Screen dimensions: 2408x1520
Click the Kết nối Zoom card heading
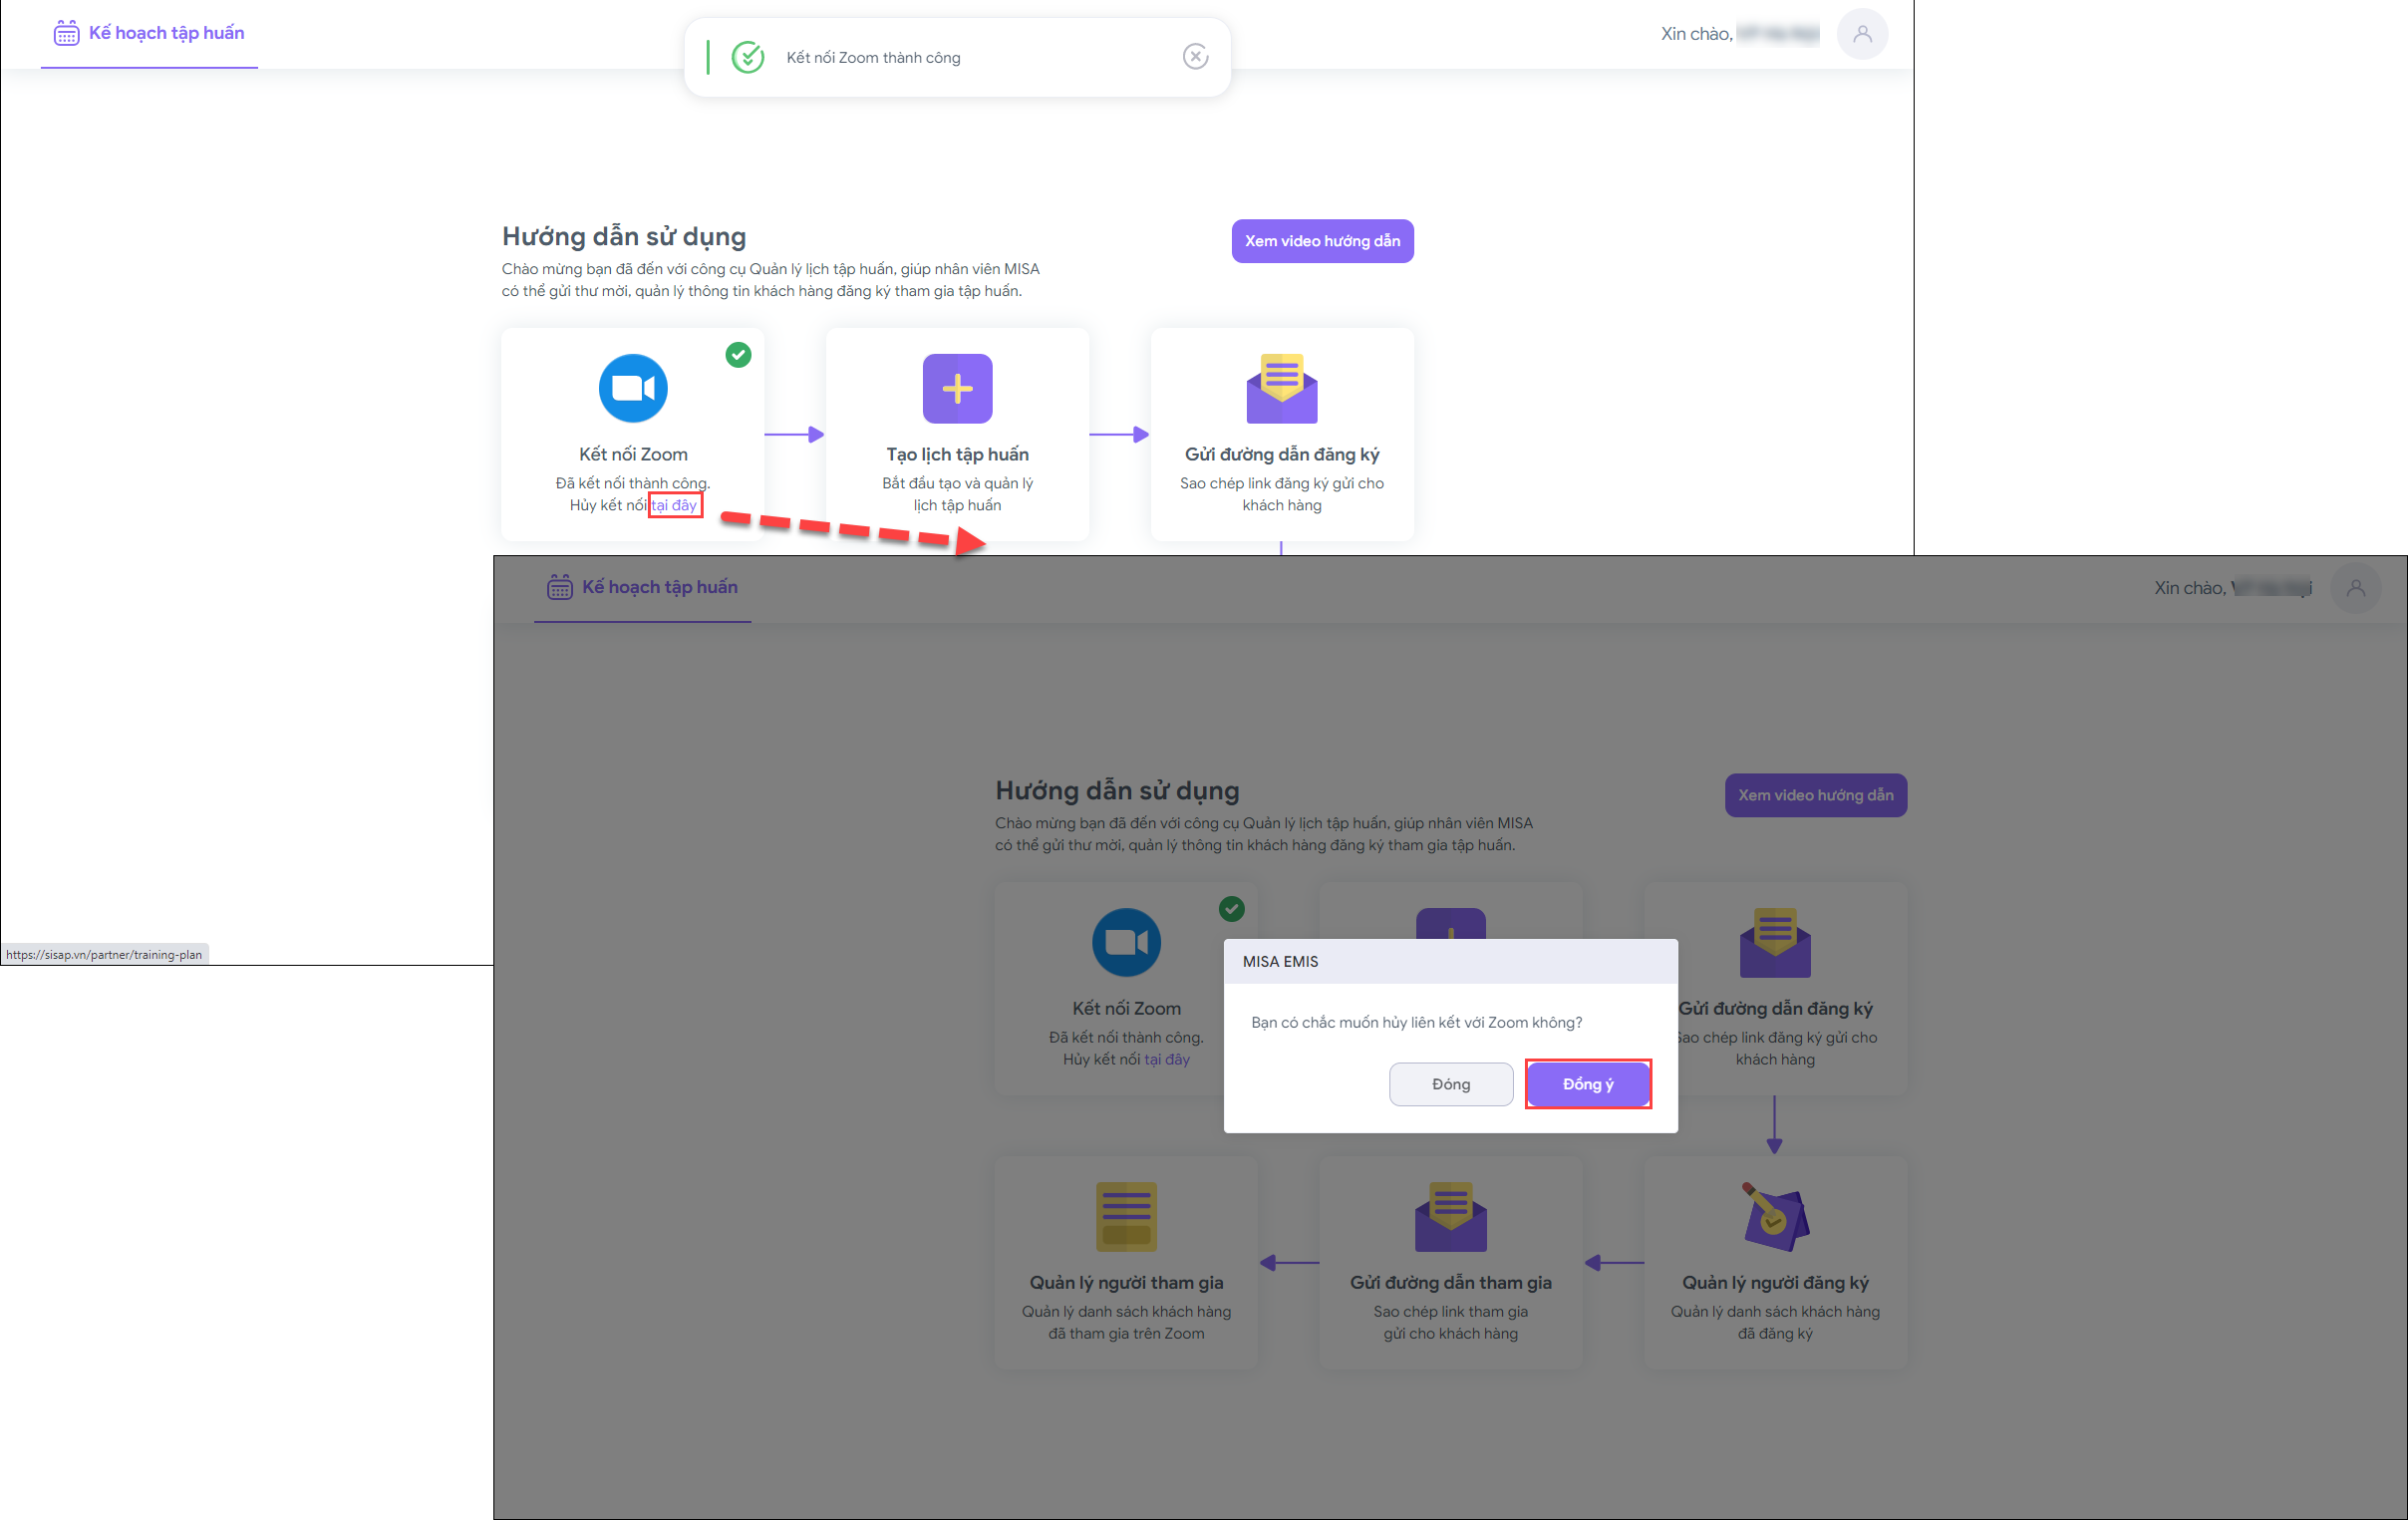coord(633,454)
